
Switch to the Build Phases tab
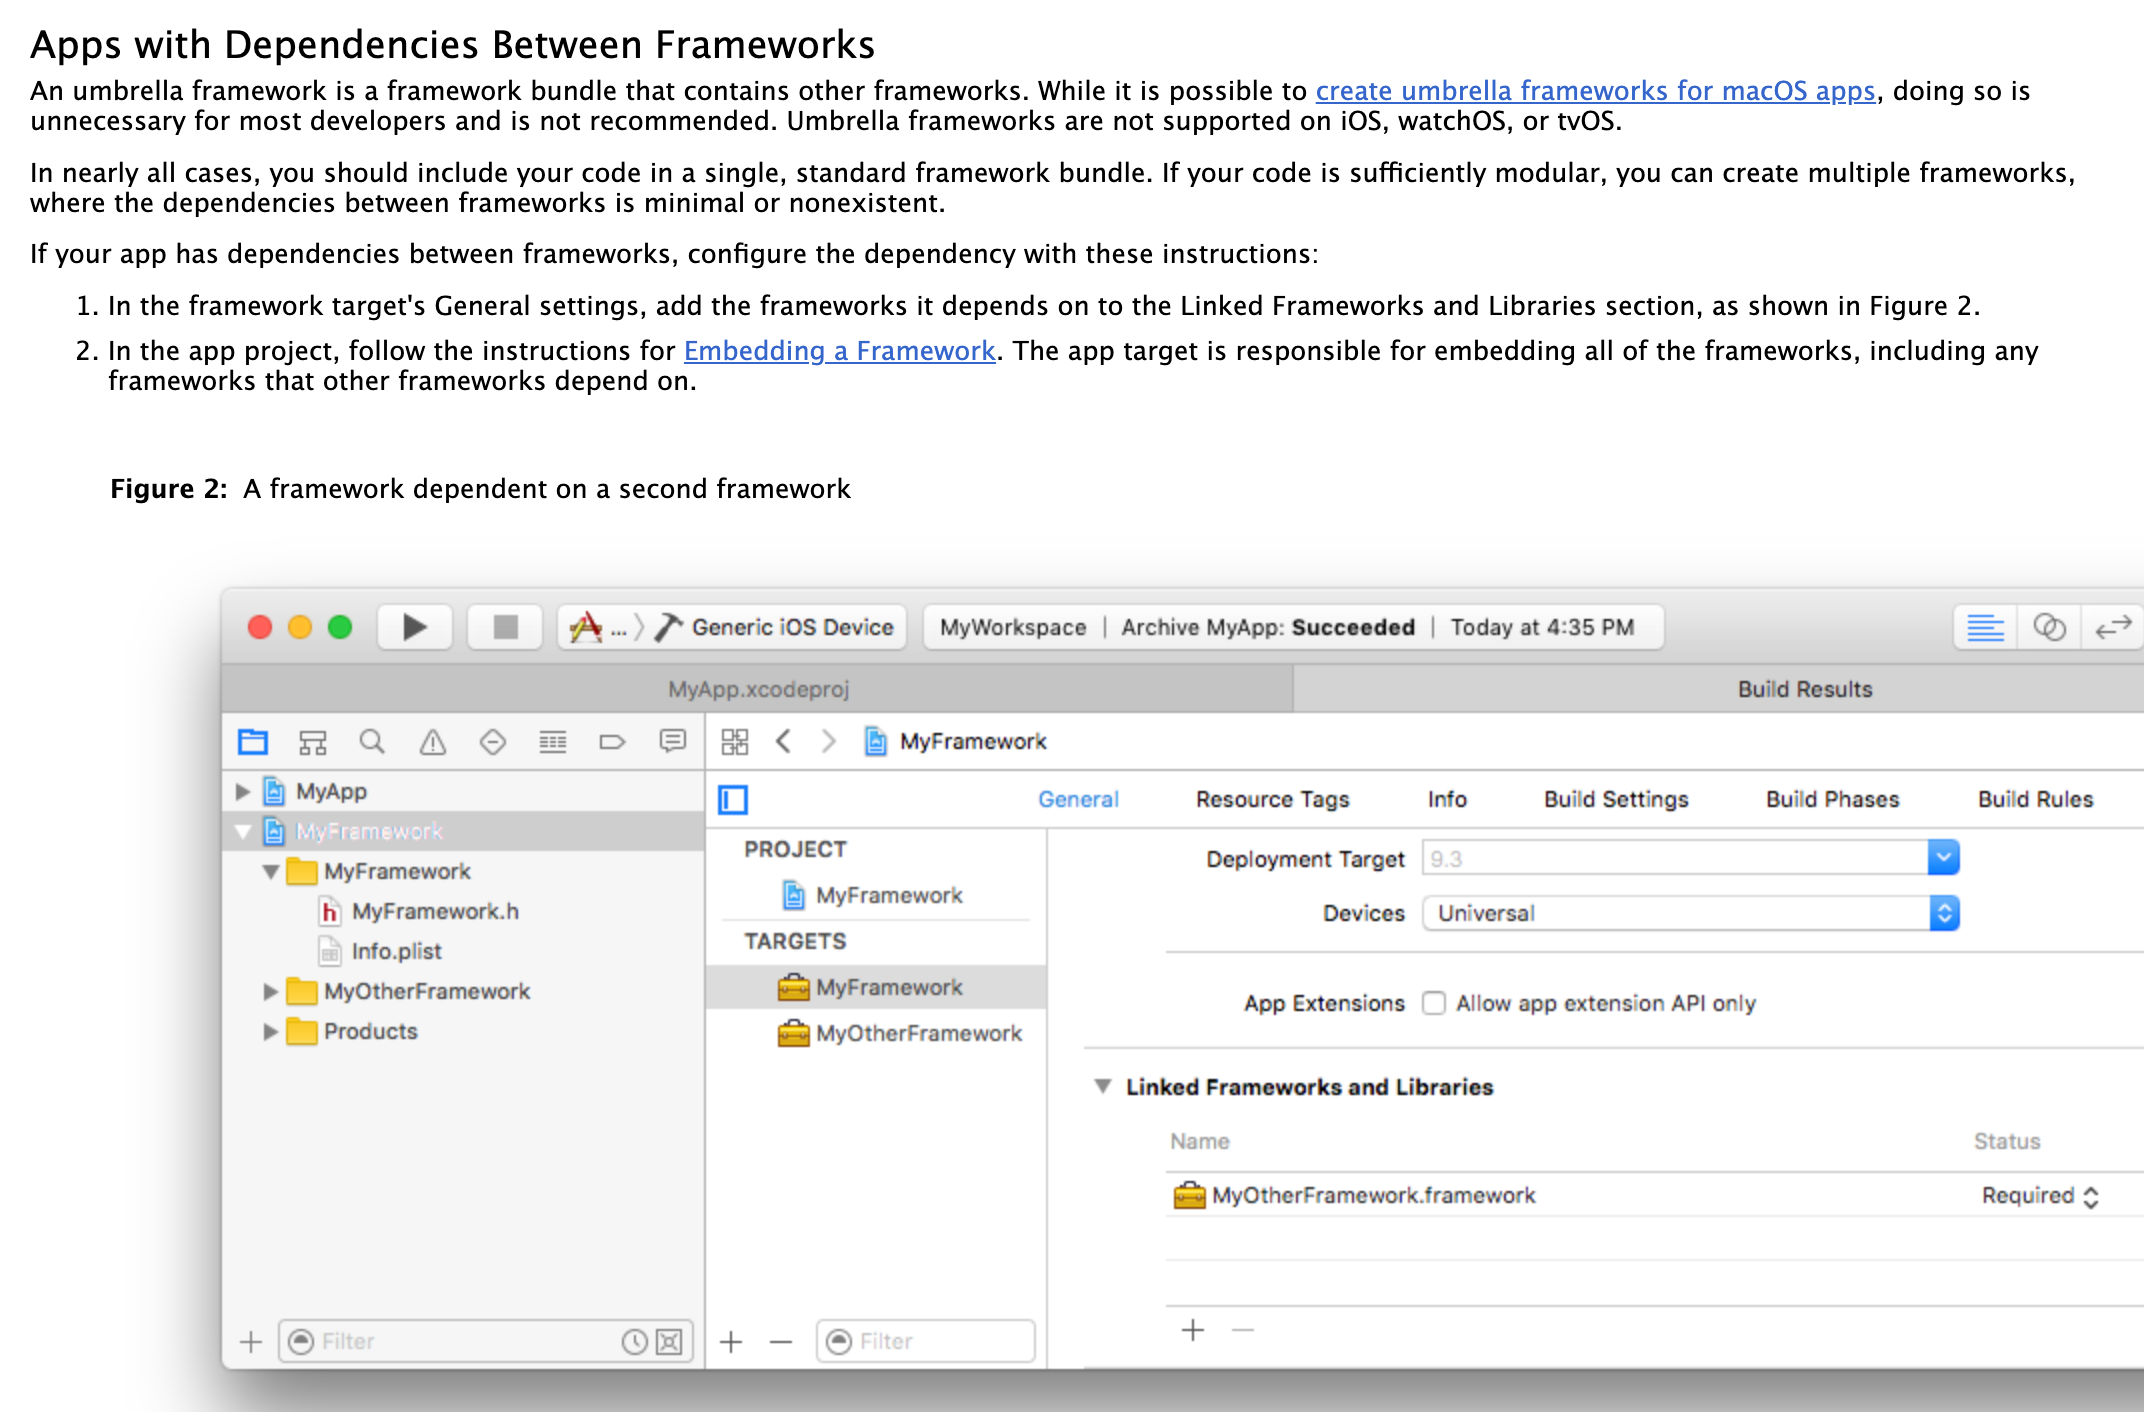click(x=1831, y=799)
